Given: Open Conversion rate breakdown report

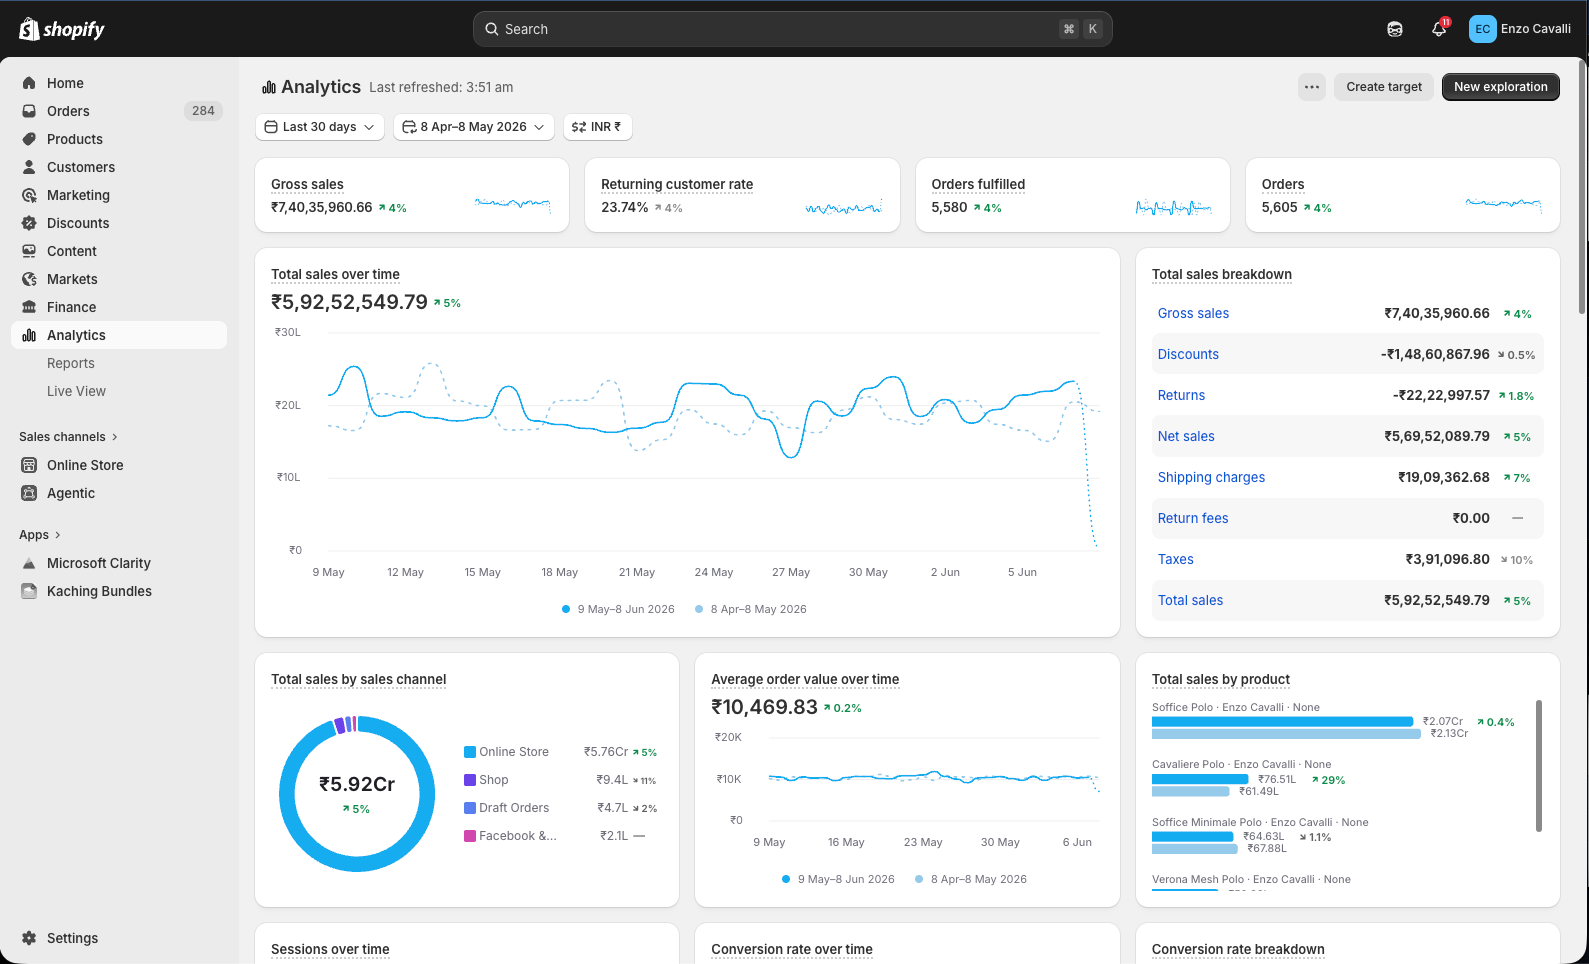Looking at the screenshot, I should click(x=1238, y=949).
